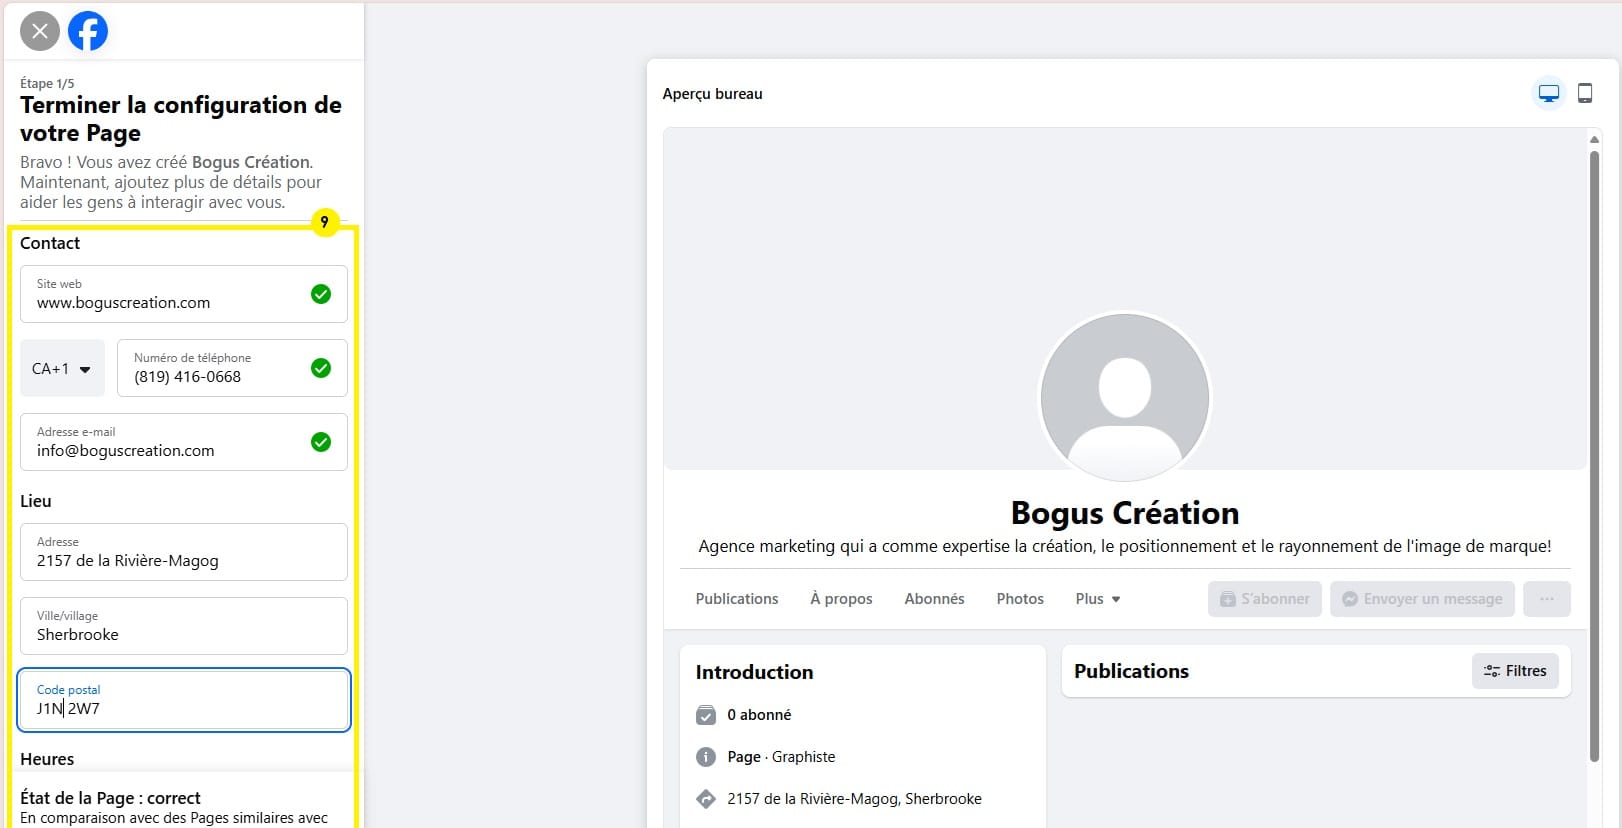Click the Lieu section heading
Image resolution: width=1622 pixels, height=828 pixels.
[x=36, y=501]
